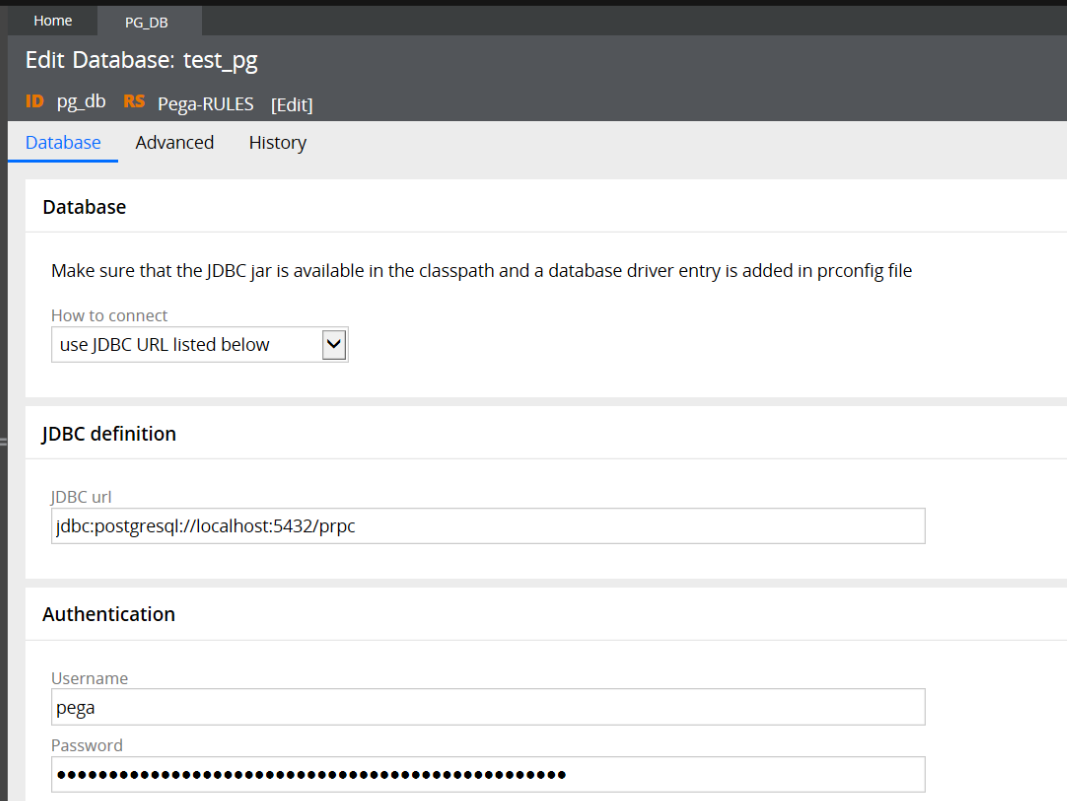Viewport: 1067px width, 801px height.
Task: Click the pg_db identifier text
Action: click(81, 102)
